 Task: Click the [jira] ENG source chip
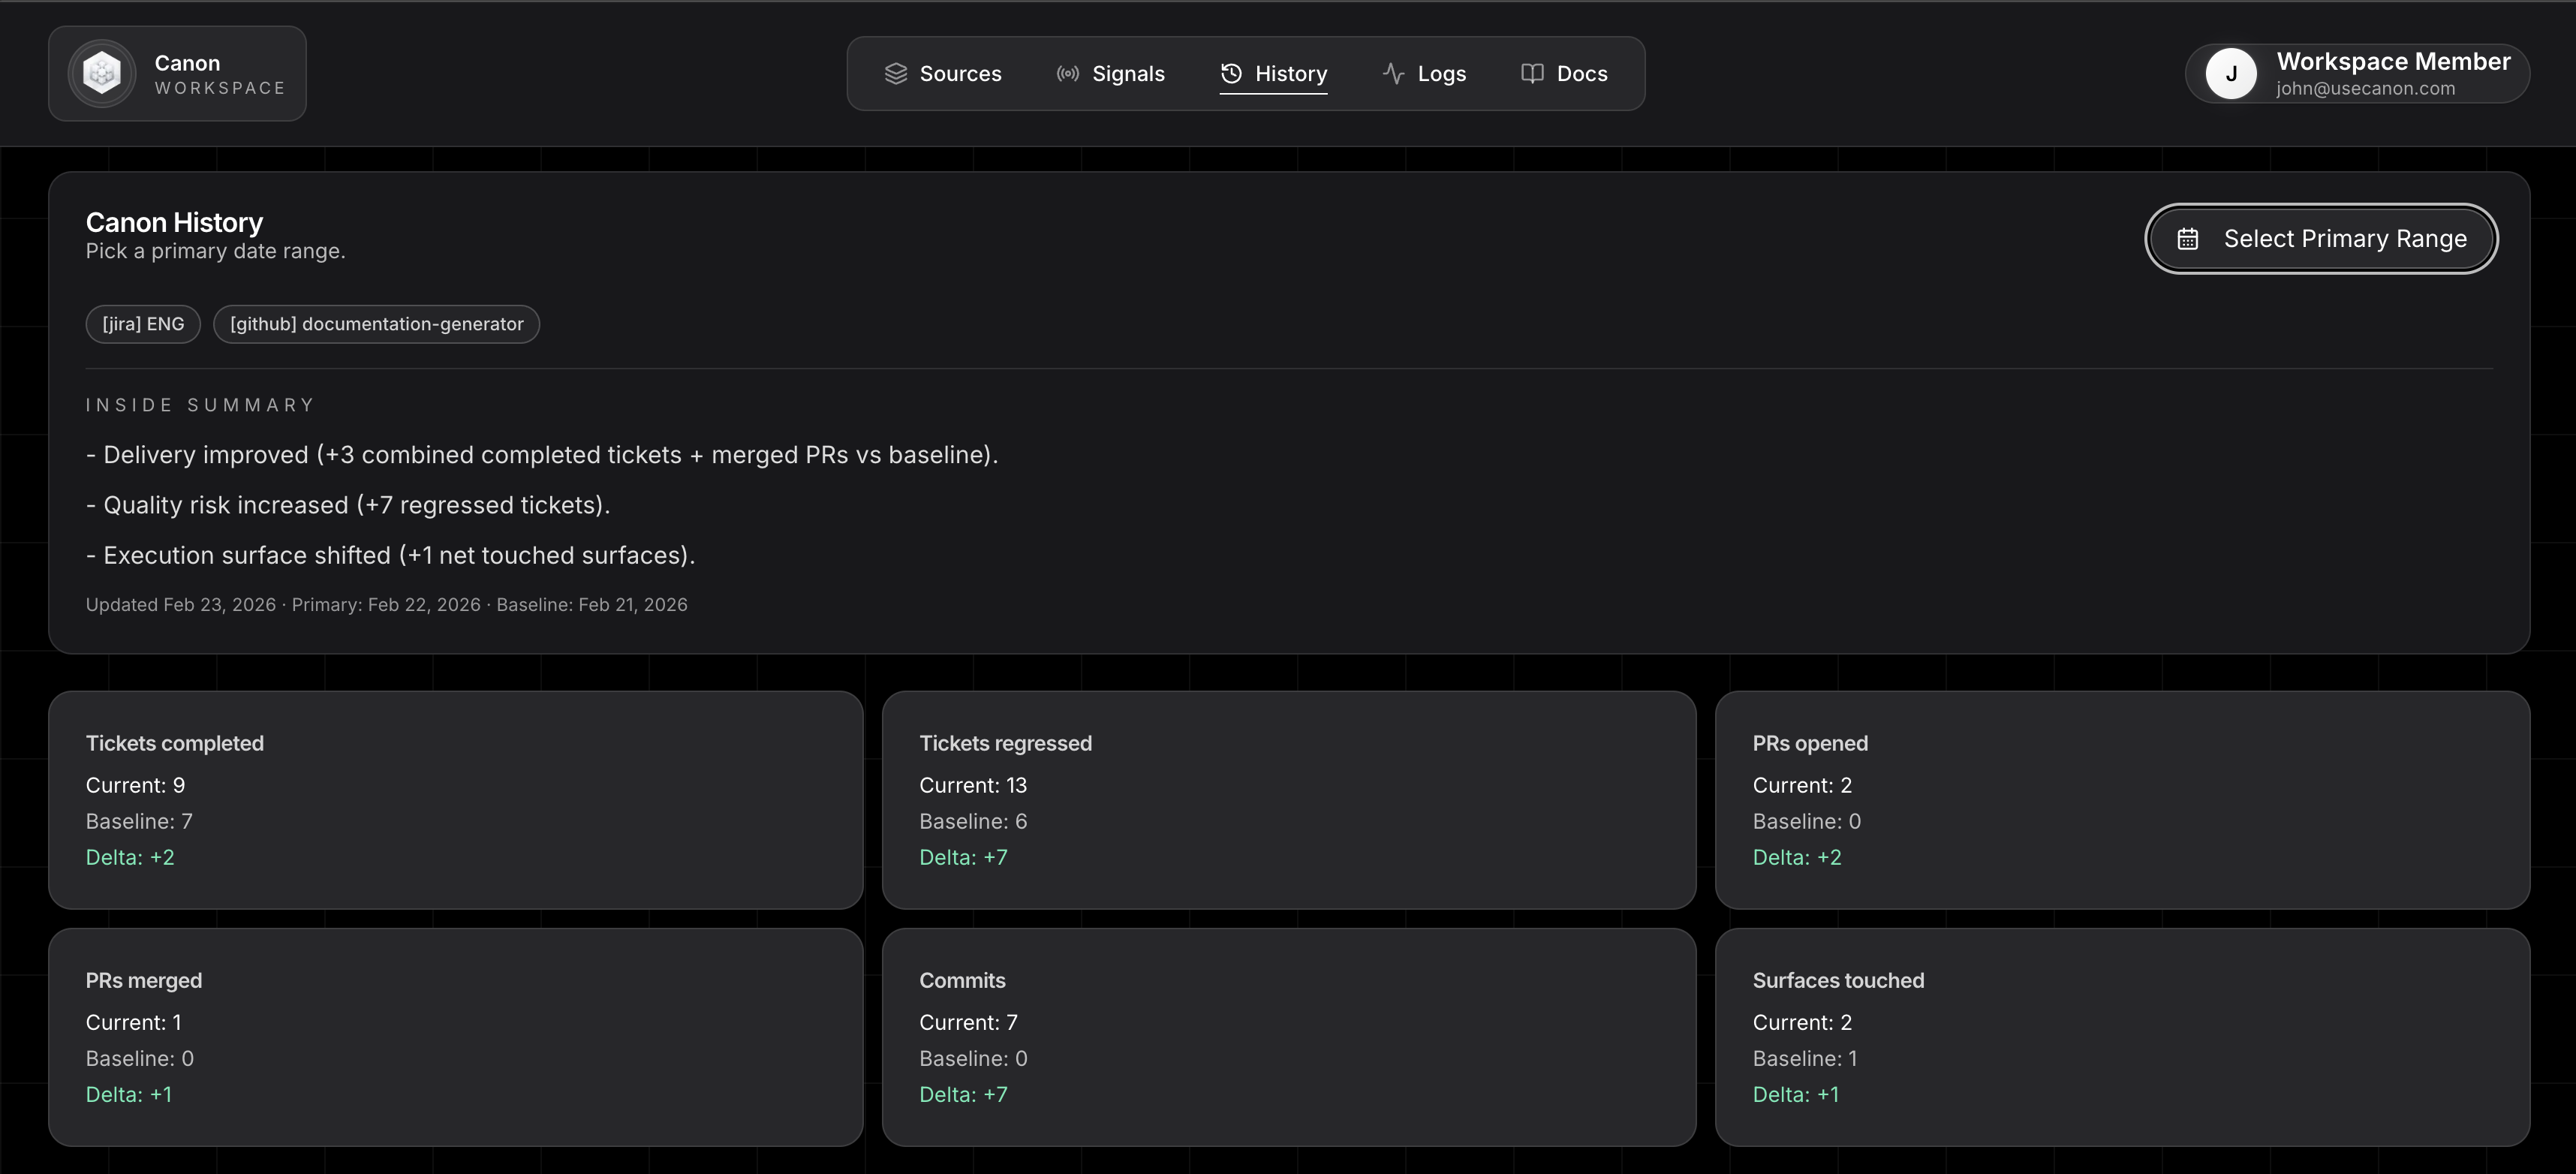pos(143,324)
